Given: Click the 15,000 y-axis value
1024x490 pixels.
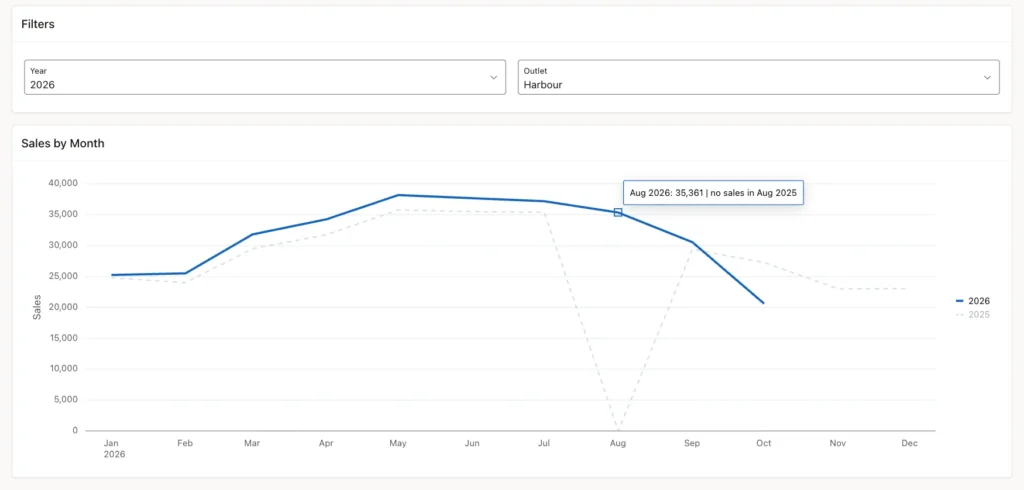Looking at the screenshot, I should (x=63, y=338).
